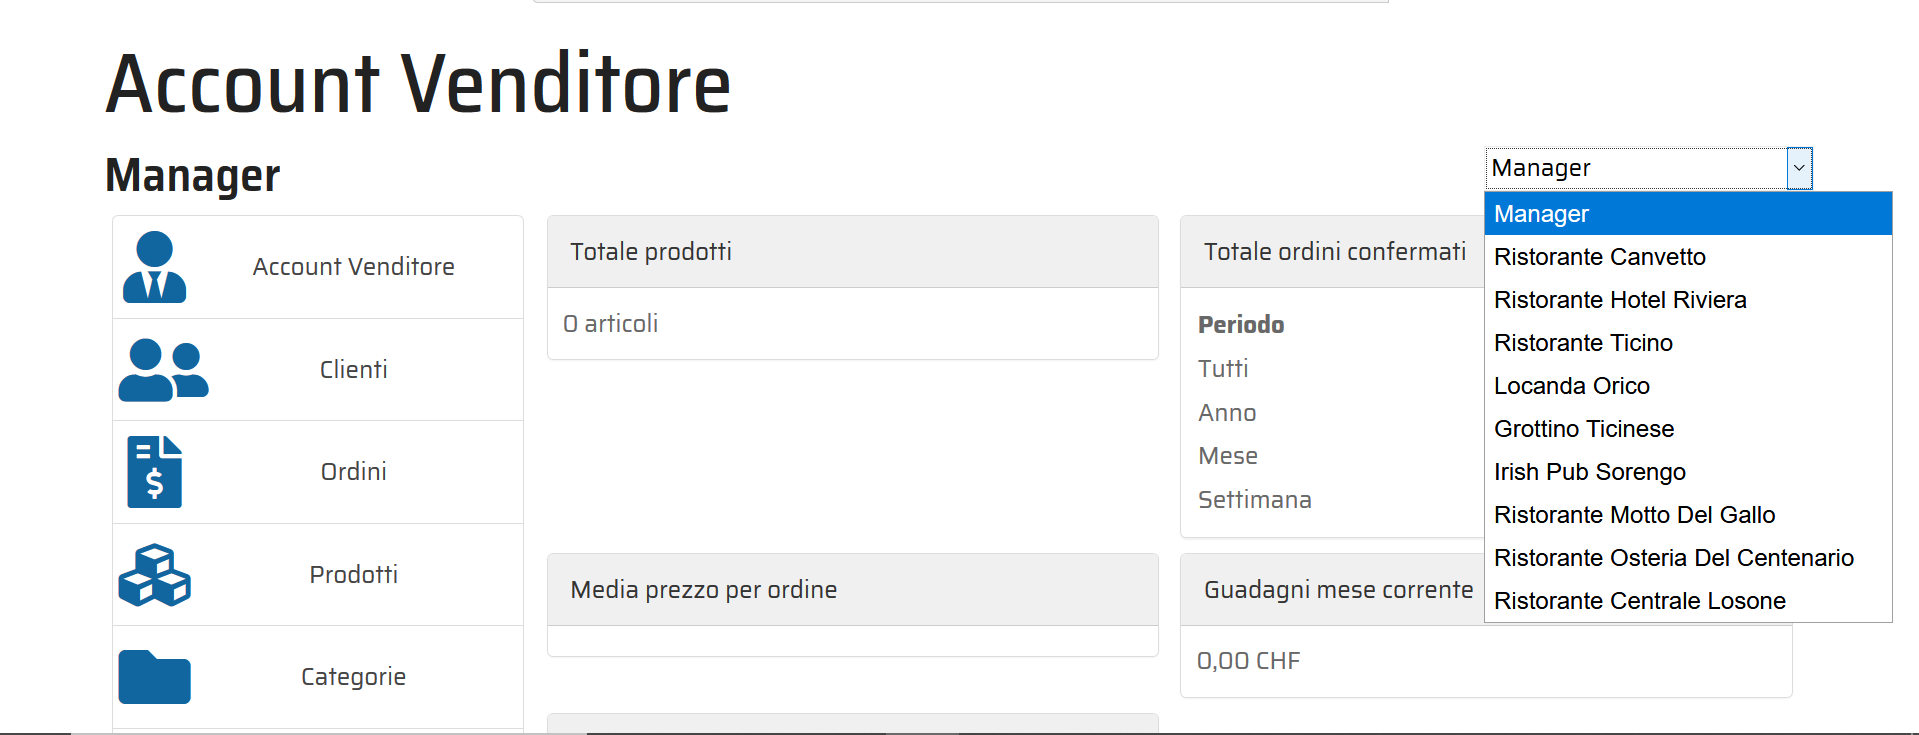Select Manager option in dropdown list
1919x735 pixels.
click(1687, 214)
